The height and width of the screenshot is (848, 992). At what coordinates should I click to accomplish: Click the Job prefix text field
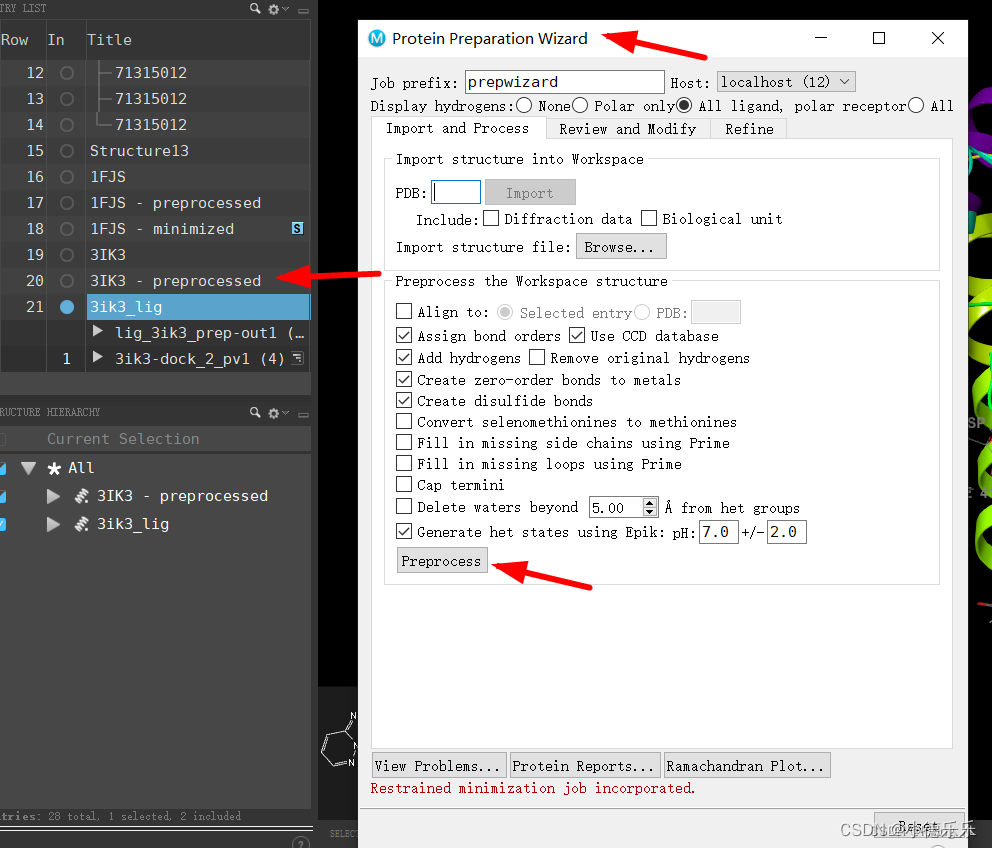564,82
